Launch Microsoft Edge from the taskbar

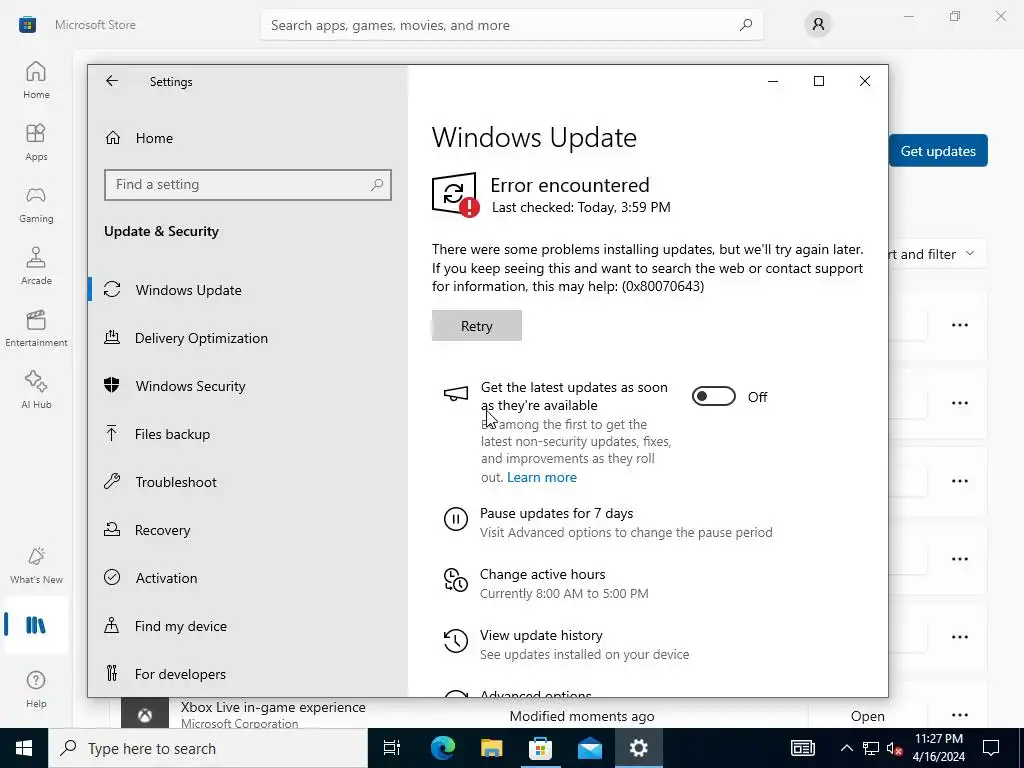click(x=442, y=748)
